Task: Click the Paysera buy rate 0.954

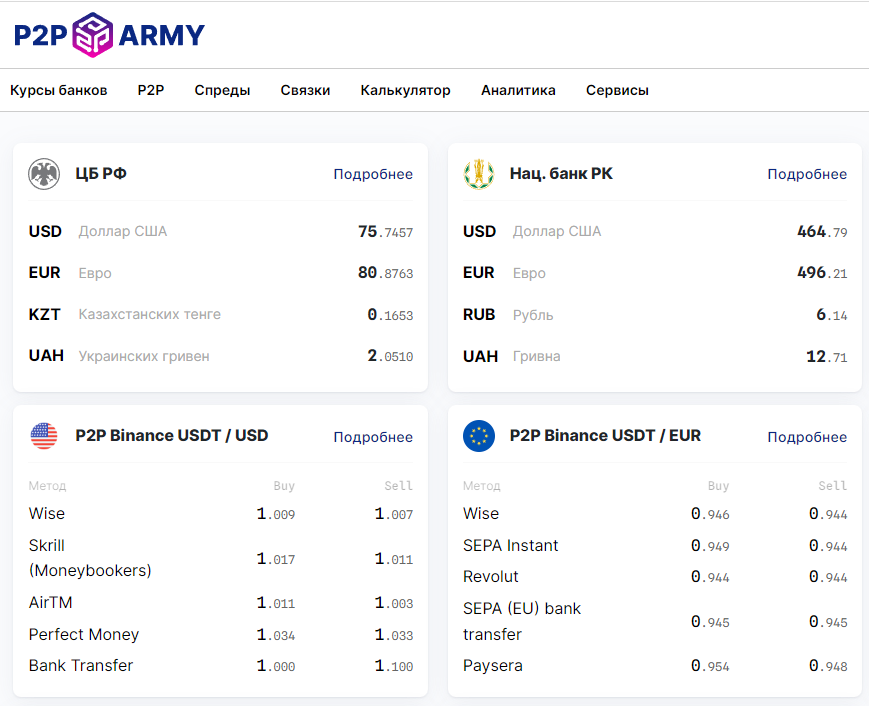Action: coord(710,666)
